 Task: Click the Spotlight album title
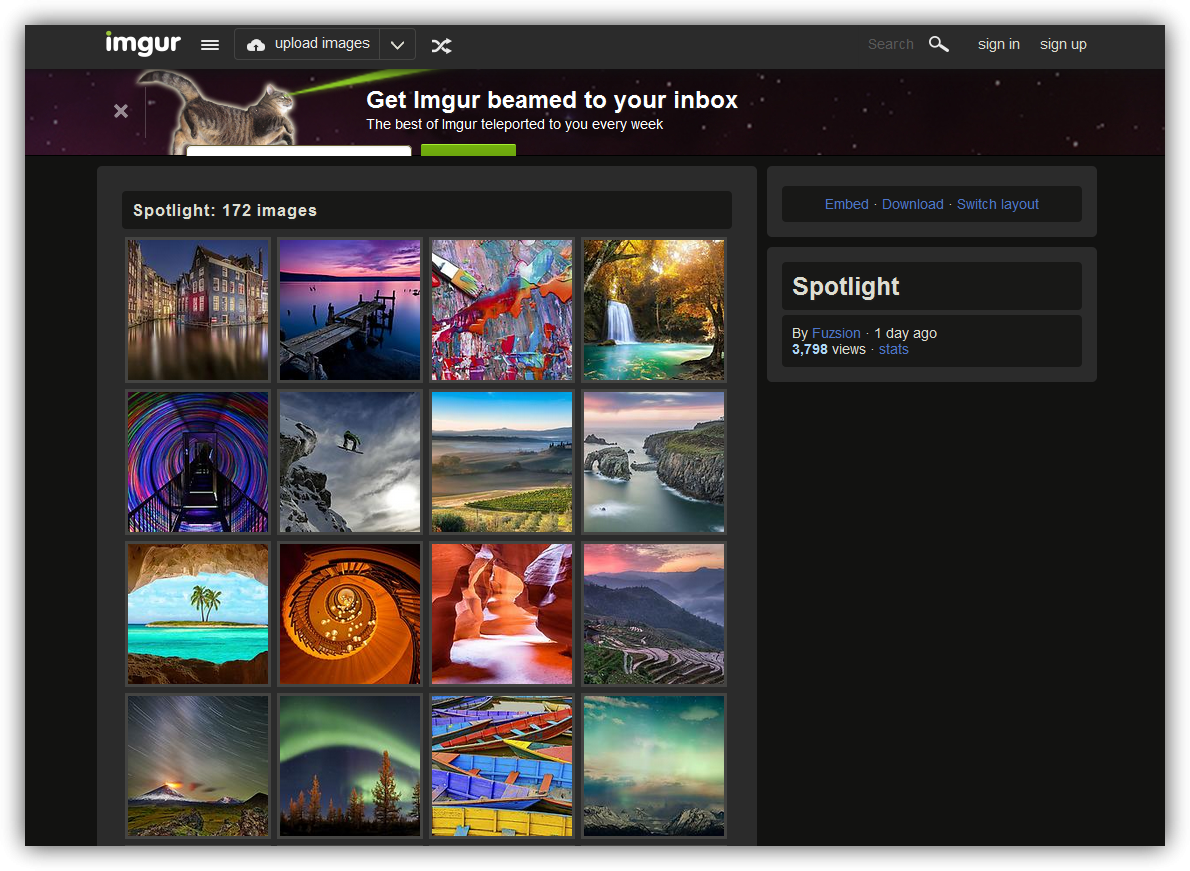click(845, 286)
